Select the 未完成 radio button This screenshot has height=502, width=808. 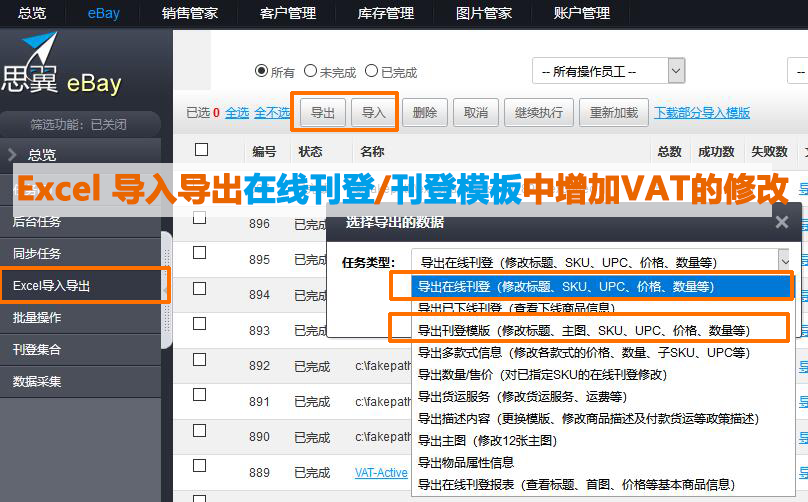pos(310,71)
